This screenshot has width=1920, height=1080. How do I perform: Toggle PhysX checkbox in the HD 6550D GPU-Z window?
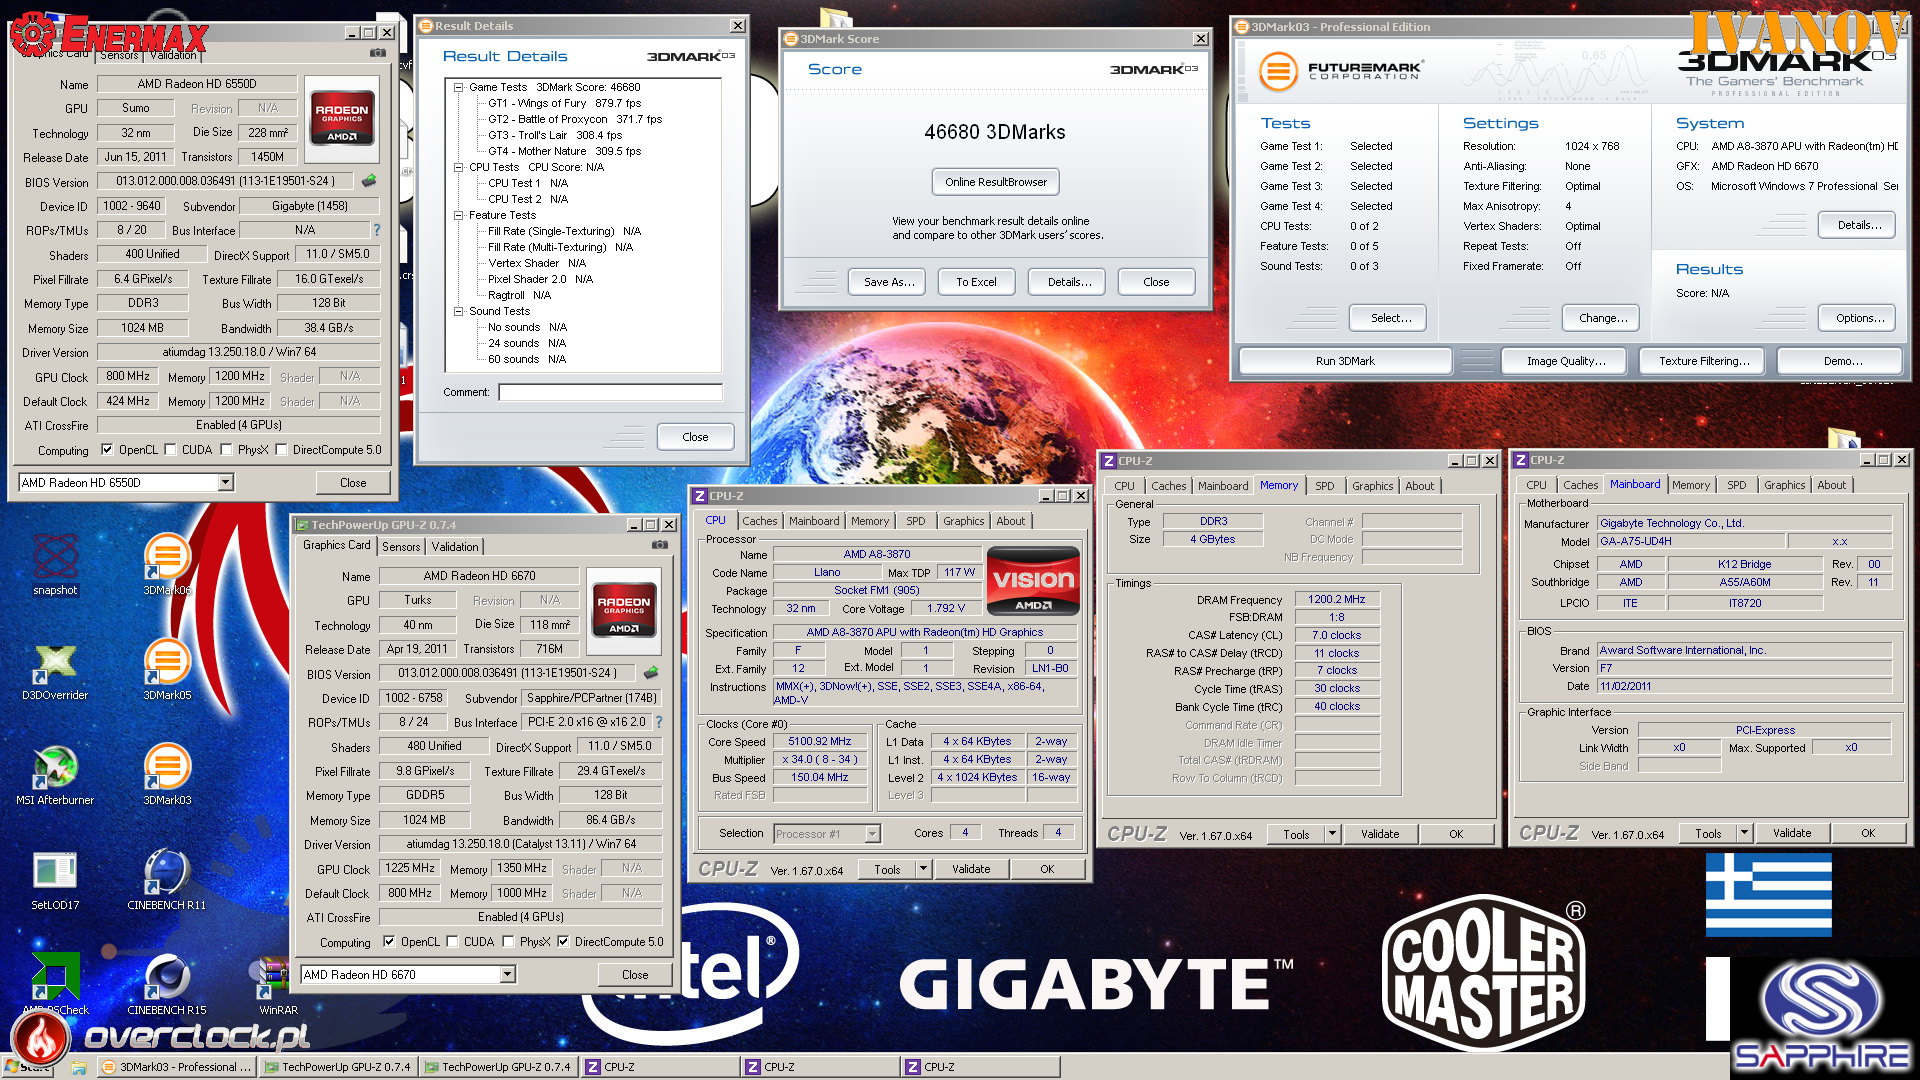click(227, 450)
